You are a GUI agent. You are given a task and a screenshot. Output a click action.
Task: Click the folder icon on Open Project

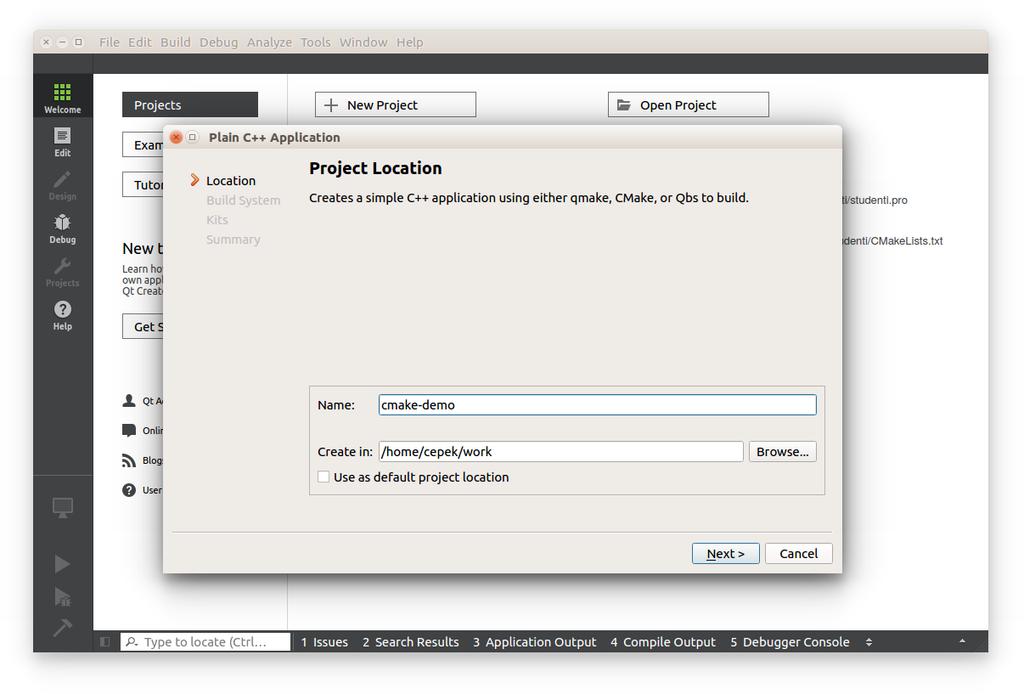(624, 104)
